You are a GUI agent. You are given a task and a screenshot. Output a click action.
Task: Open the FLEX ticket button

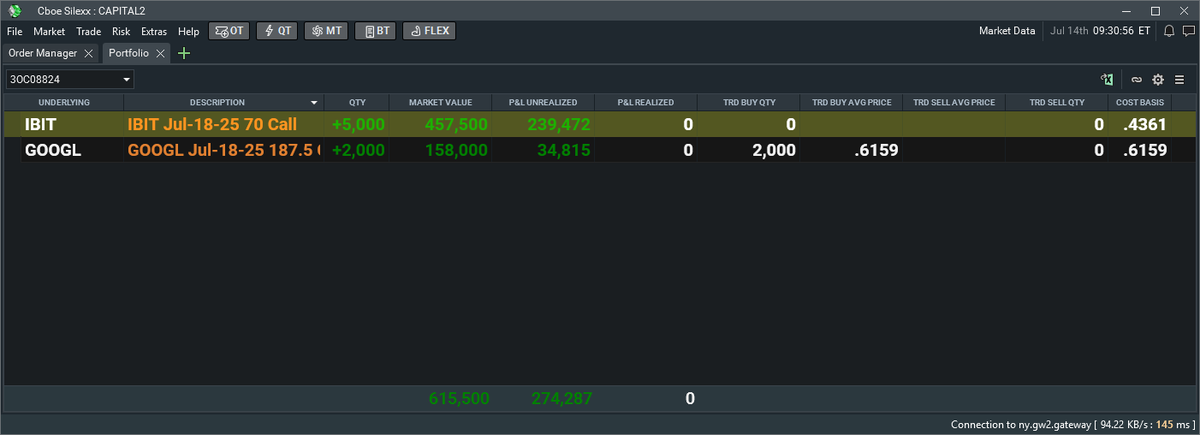[x=429, y=31]
